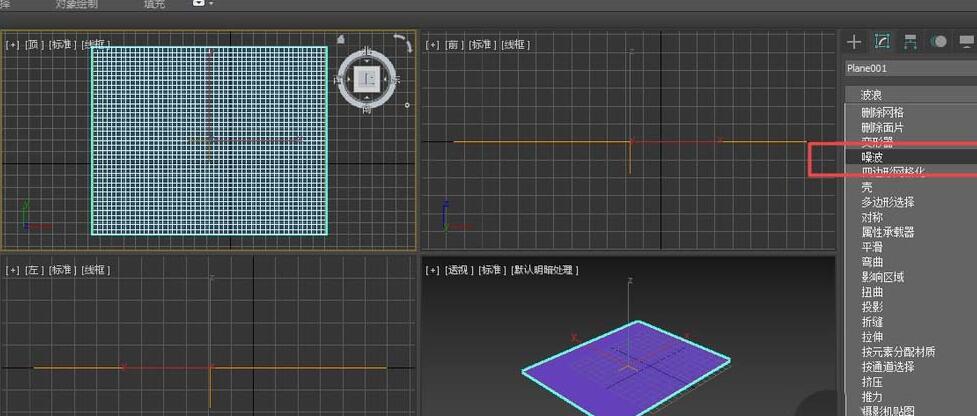Screen dimensions: 977x416
Task: Apply the 挤压 modifier
Action: 872,382
